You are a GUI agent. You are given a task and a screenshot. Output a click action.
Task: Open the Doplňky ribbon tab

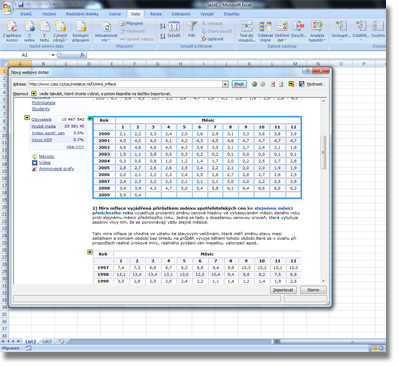coord(232,14)
